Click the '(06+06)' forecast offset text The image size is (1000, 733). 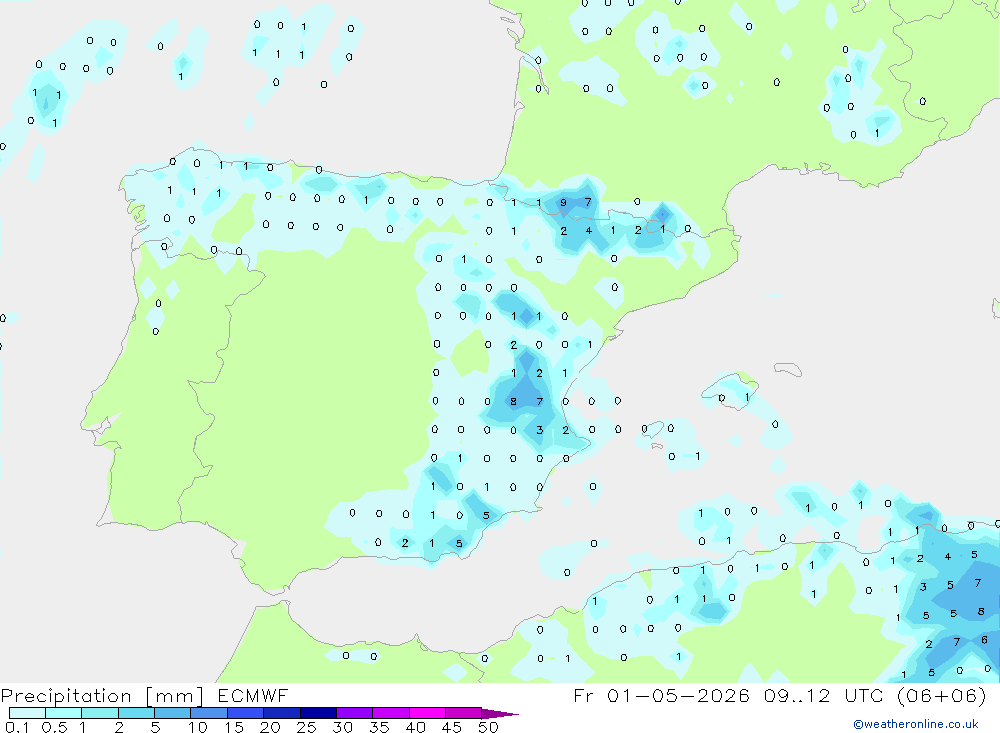pyautogui.click(x=941, y=695)
